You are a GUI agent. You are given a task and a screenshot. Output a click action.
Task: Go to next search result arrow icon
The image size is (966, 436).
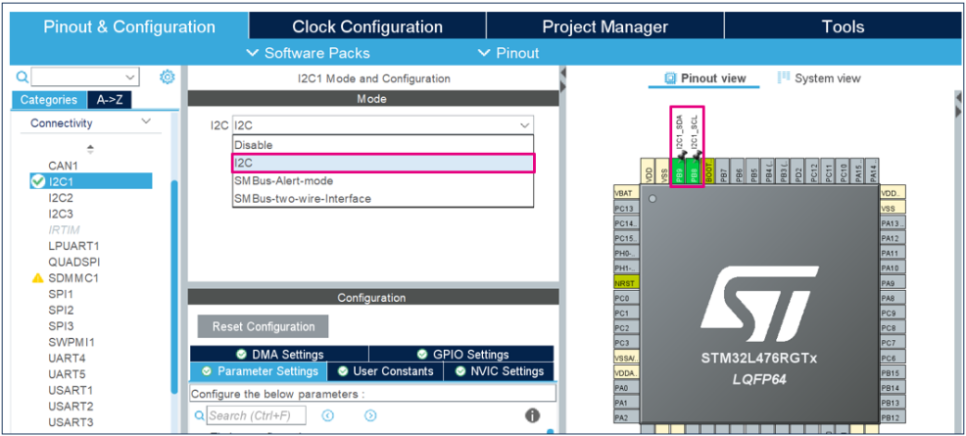click(x=370, y=416)
